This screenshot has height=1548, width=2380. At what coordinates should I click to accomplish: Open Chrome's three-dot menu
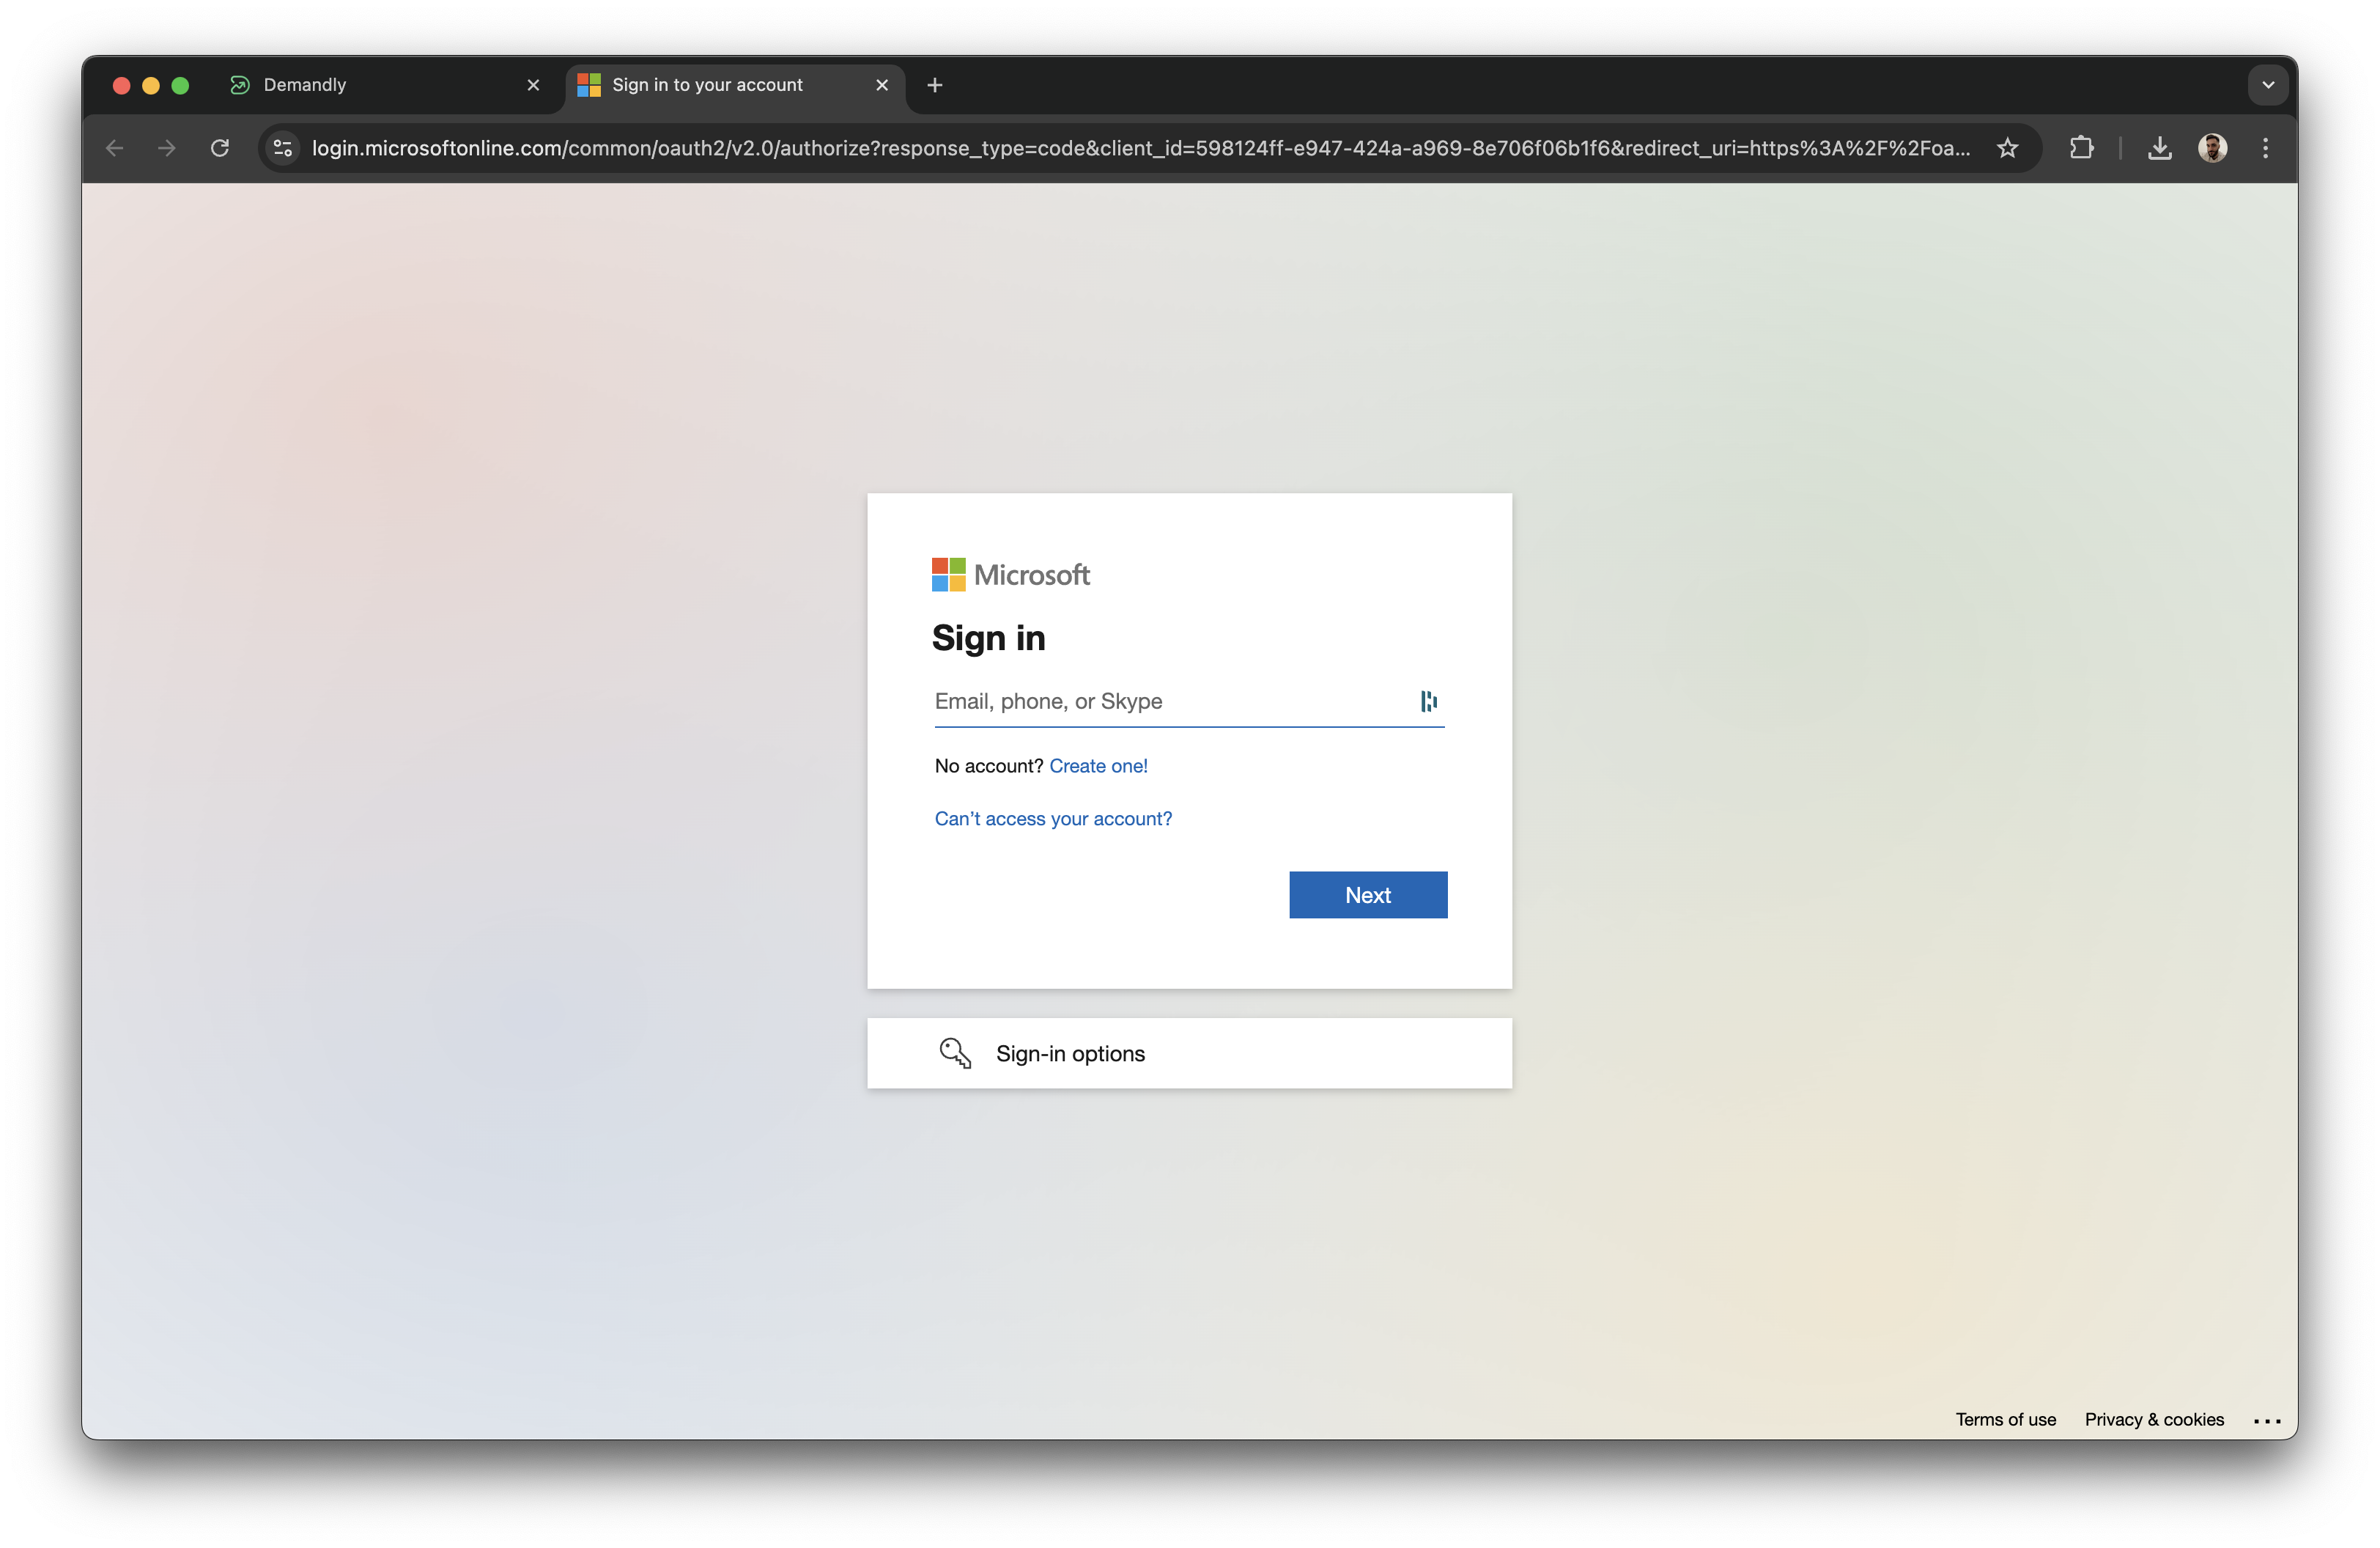(2266, 148)
